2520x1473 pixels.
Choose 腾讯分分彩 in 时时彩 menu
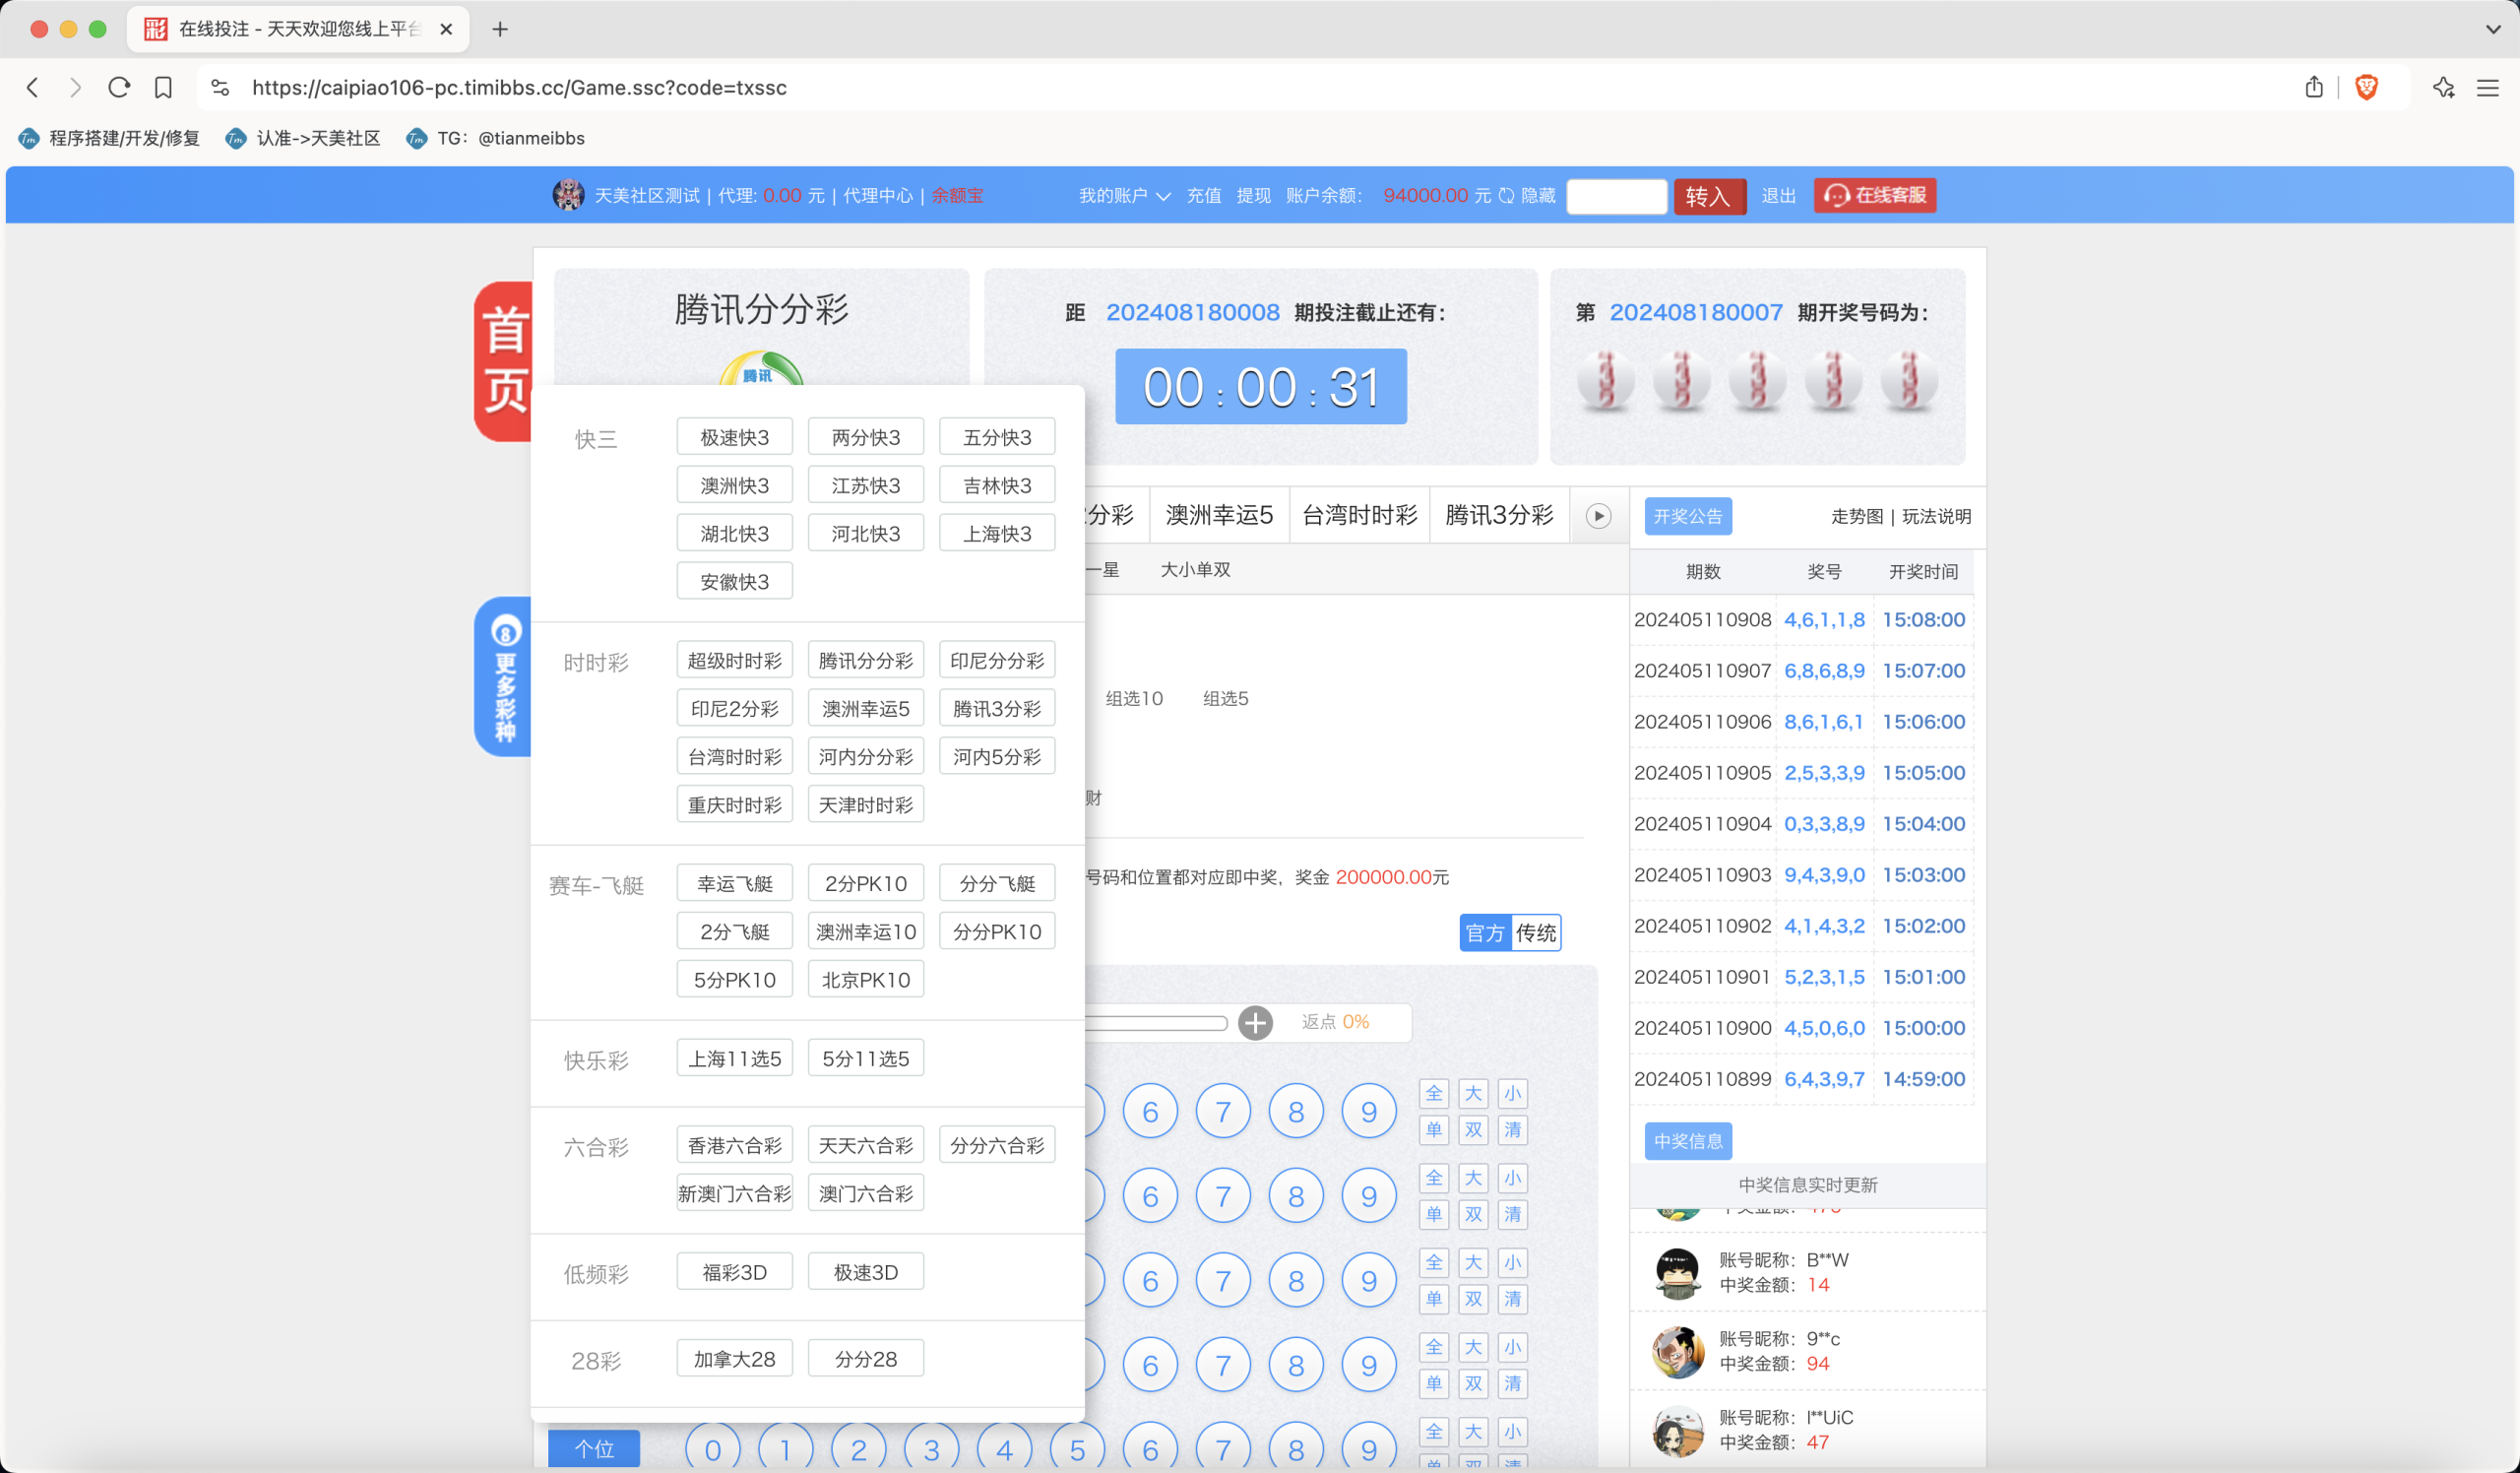click(866, 660)
